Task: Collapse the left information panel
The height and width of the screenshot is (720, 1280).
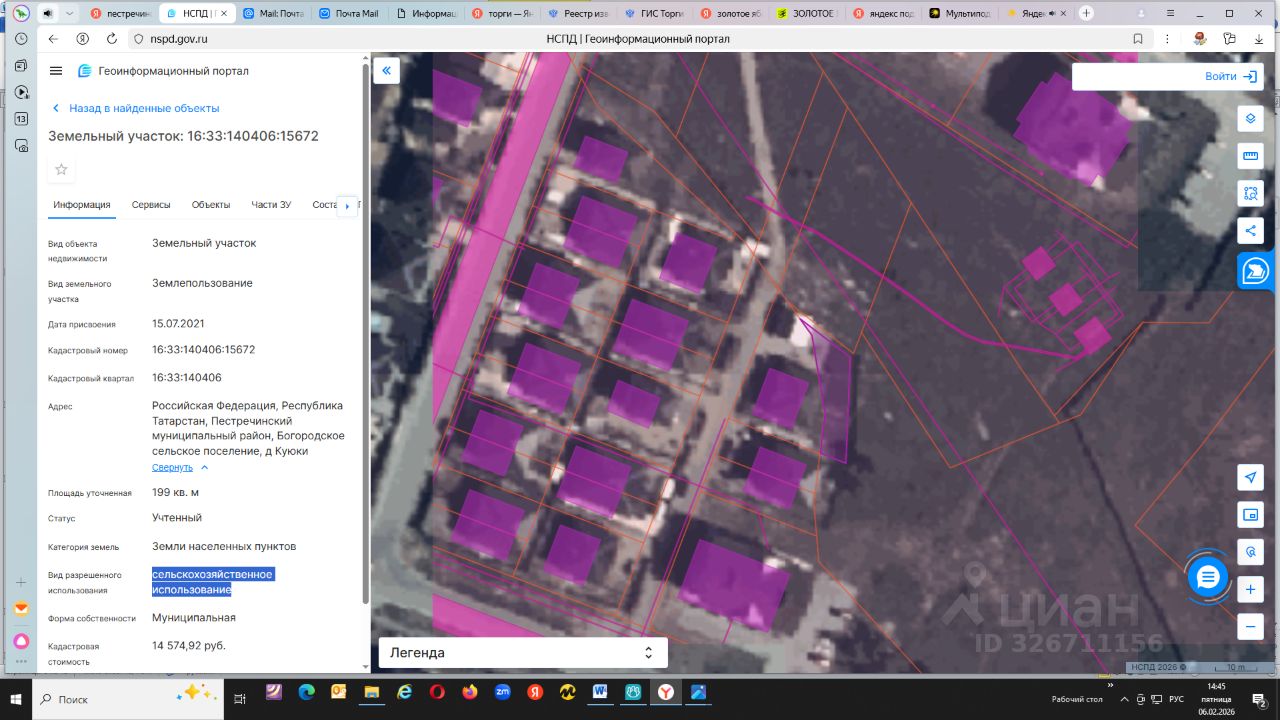Action: pos(386,71)
